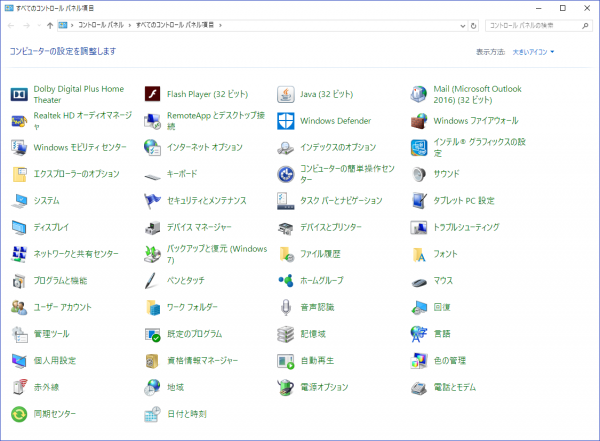Open the ファイル履歴 folder icon
Viewport: 600px width, 441px height.
click(x=285, y=254)
